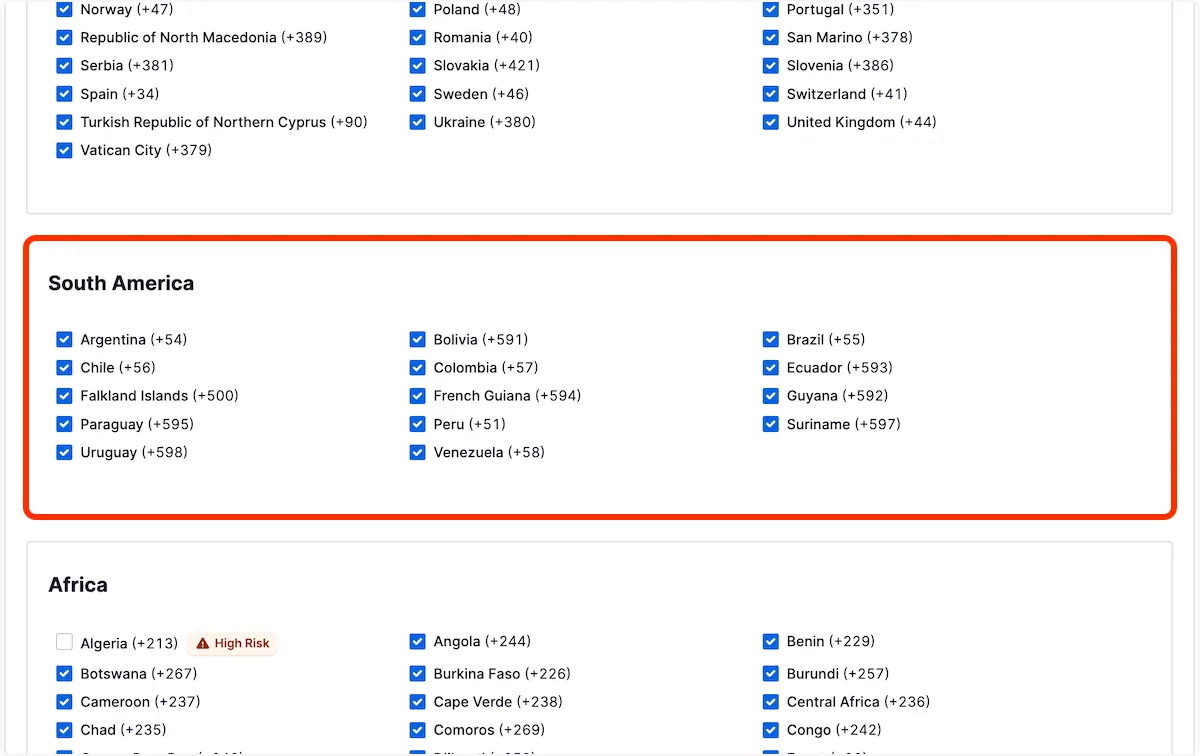
Task: Toggle Turkish Republic of Northern Cyprus checkbox
Action: pyautogui.click(x=65, y=122)
